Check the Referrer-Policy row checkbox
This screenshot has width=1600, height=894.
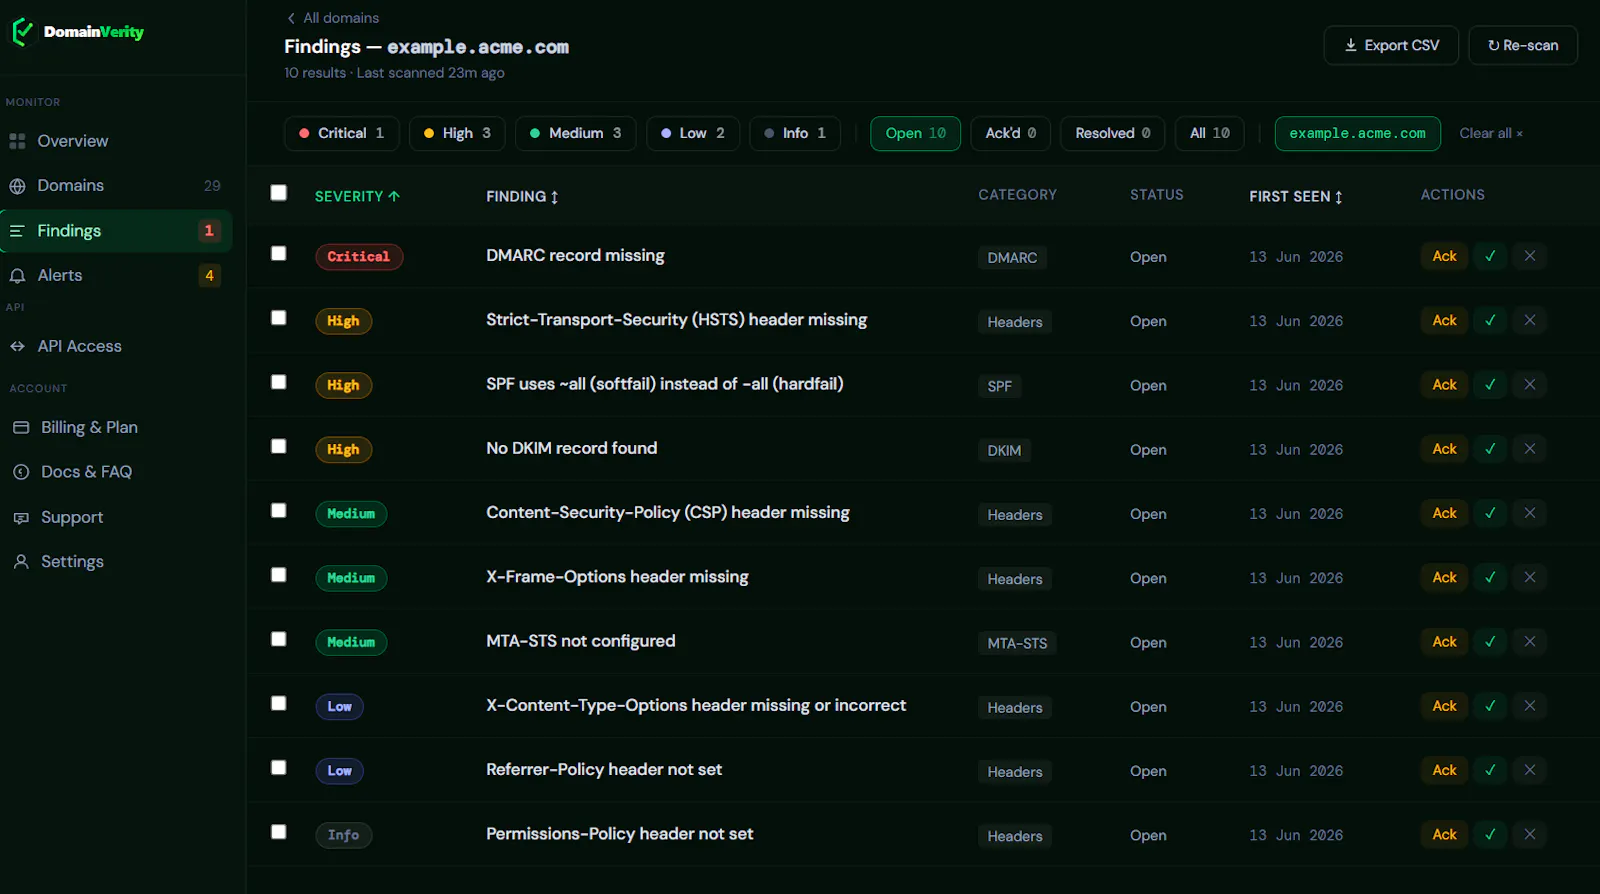tap(279, 768)
